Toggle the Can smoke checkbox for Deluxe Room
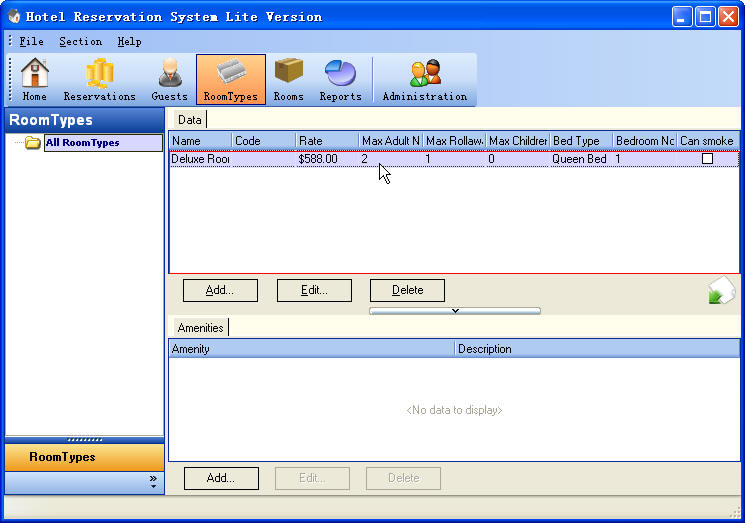The image size is (745, 523). pyautogui.click(x=707, y=159)
